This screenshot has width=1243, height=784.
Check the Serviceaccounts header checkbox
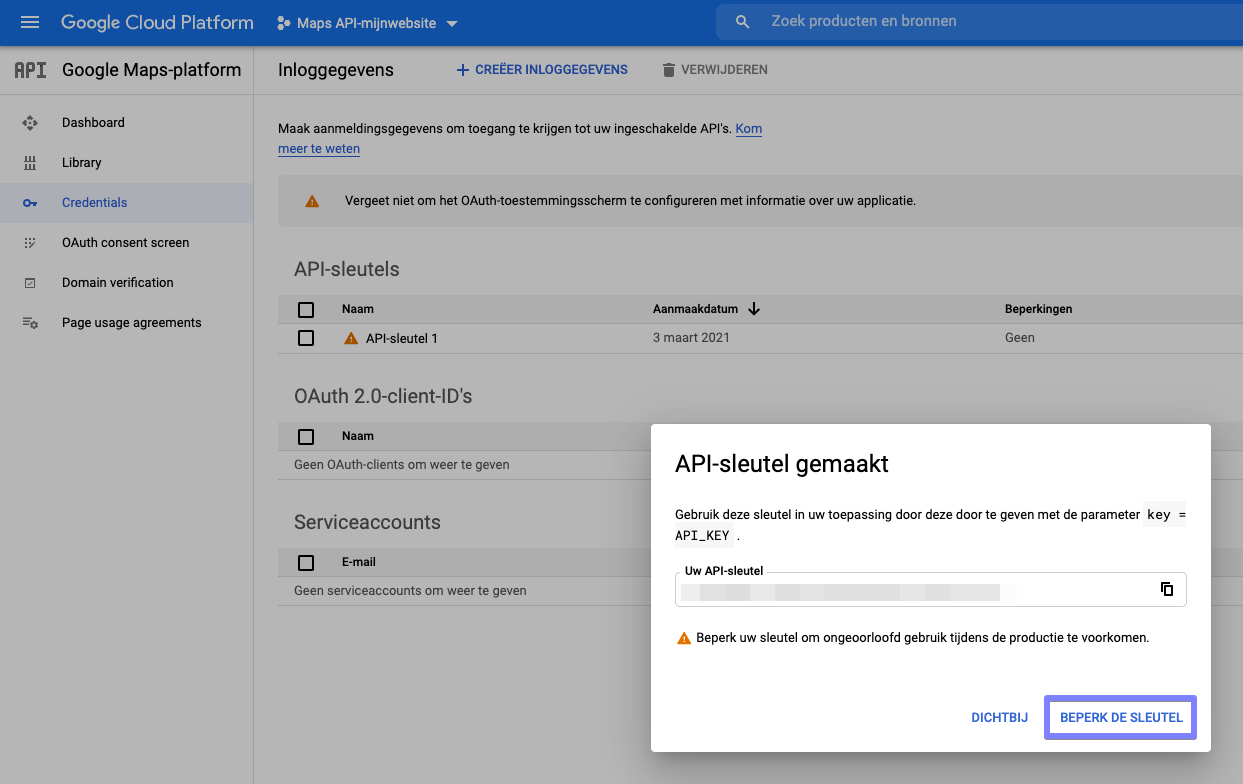point(306,563)
